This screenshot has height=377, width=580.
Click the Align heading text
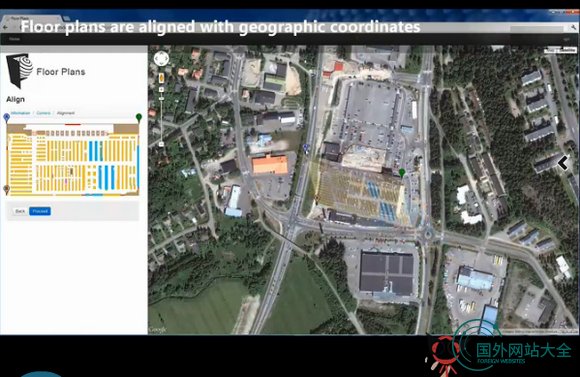(x=16, y=99)
